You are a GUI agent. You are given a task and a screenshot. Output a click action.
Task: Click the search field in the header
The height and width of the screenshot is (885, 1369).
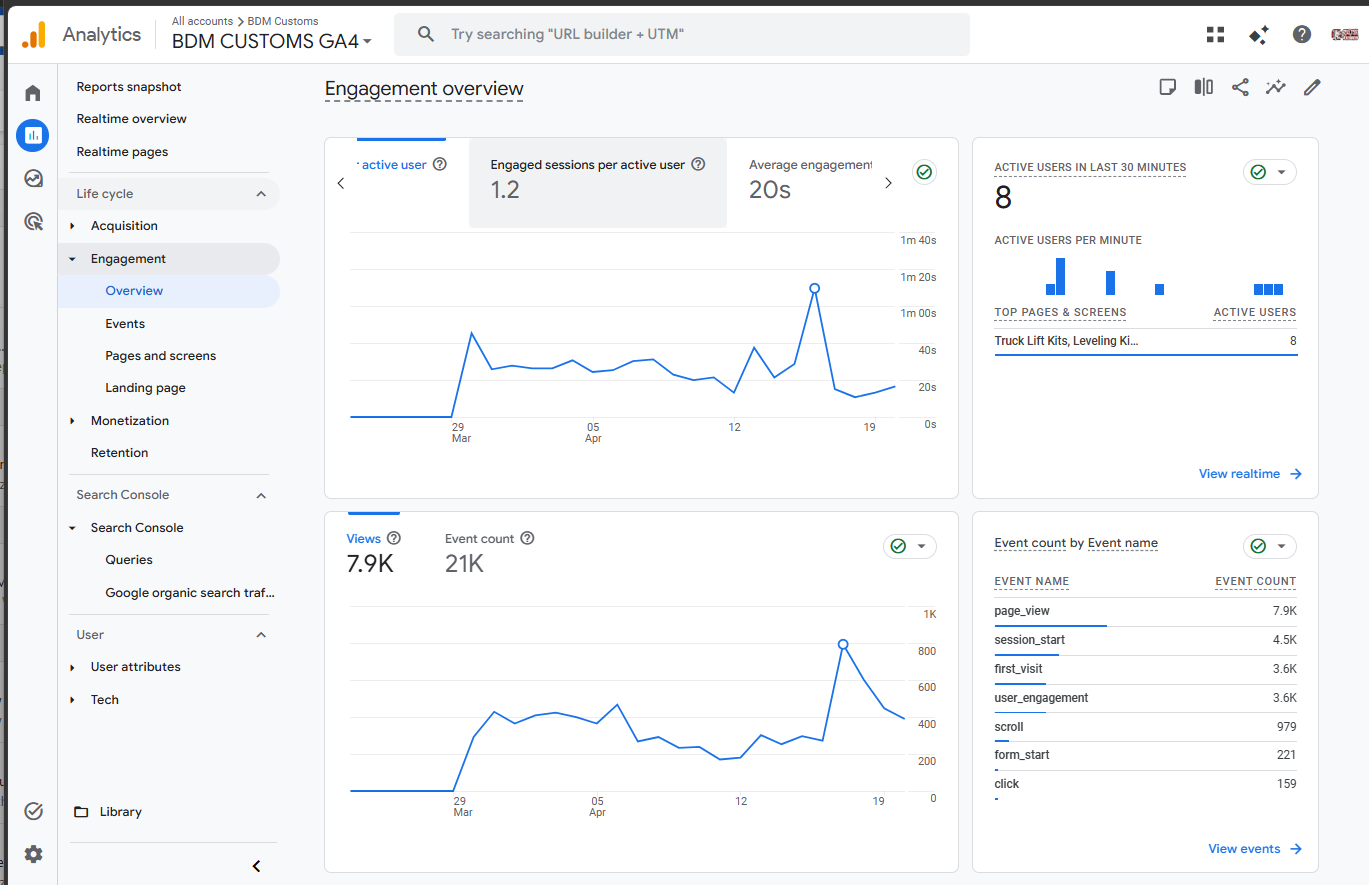[x=682, y=34]
